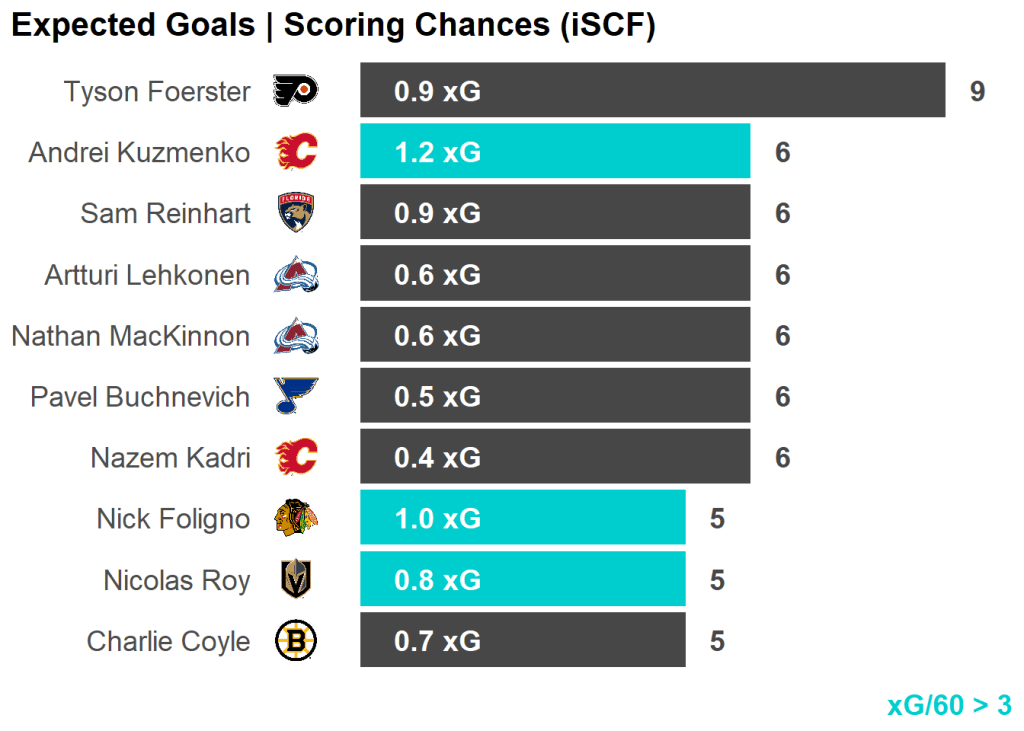Screen dimensions: 1024x731
Task: Click the Boston Bruins logo next to Charlie Coyle
Action: click(296, 641)
